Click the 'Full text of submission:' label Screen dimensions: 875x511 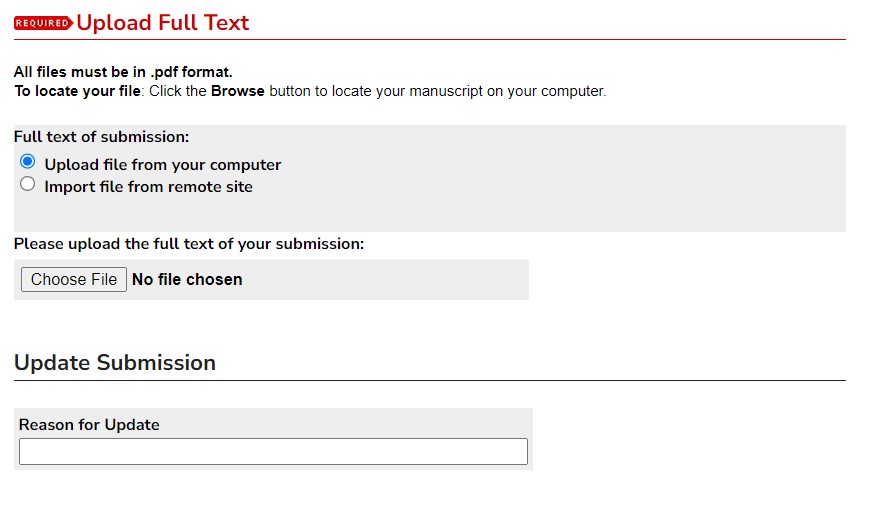[x=101, y=137]
